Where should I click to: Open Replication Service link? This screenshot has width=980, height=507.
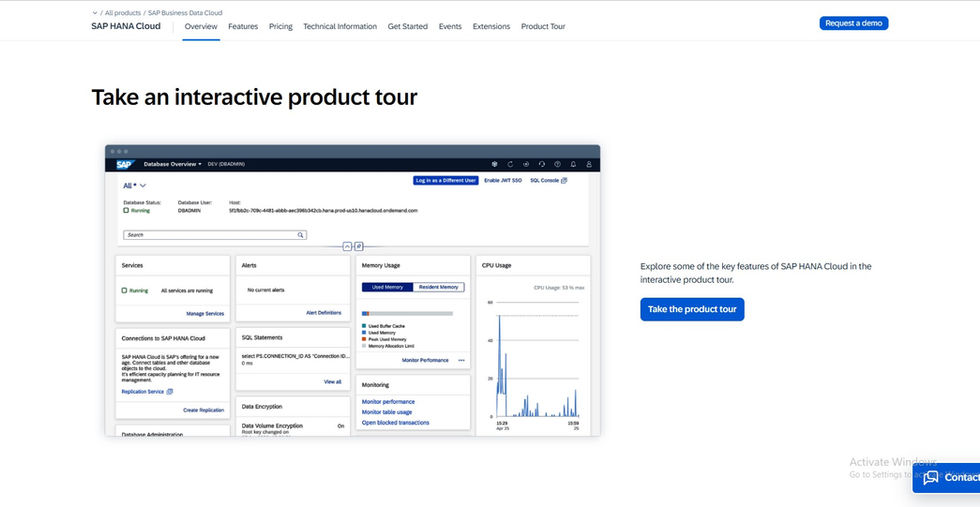(142, 392)
